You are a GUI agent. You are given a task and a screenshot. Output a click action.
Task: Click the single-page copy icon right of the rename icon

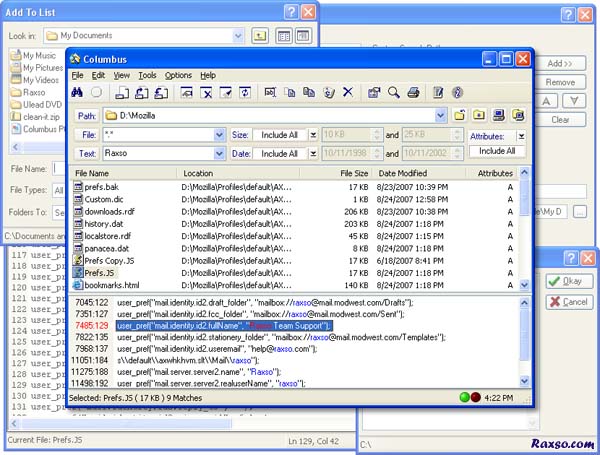pos(290,92)
